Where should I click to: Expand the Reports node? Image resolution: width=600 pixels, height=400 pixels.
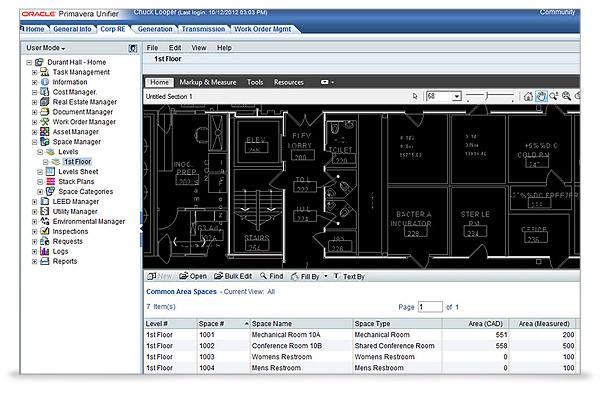(34, 261)
